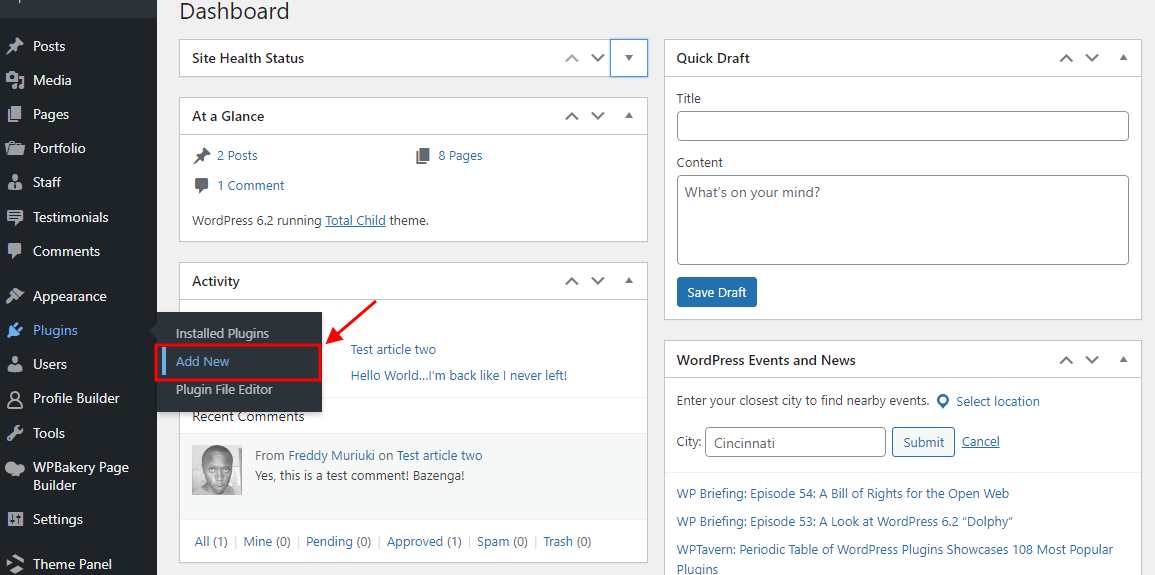
Task: Move Activity panel down
Action: [x=598, y=281]
